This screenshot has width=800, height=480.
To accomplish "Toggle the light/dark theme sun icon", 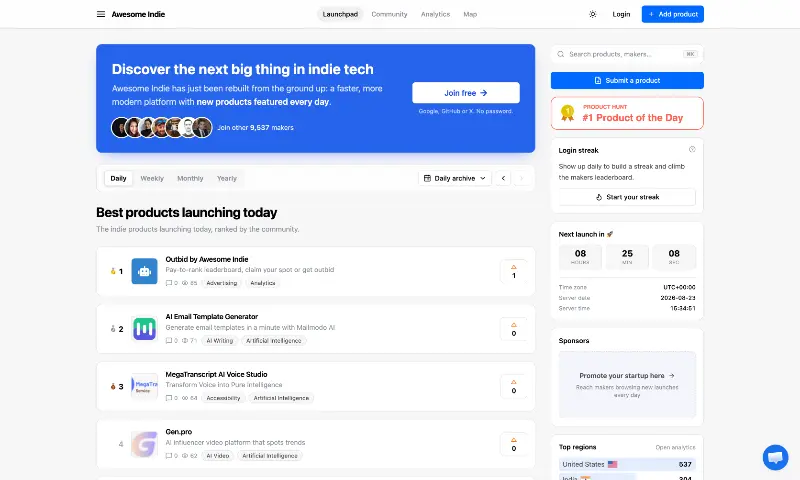I will tap(592, 14).
